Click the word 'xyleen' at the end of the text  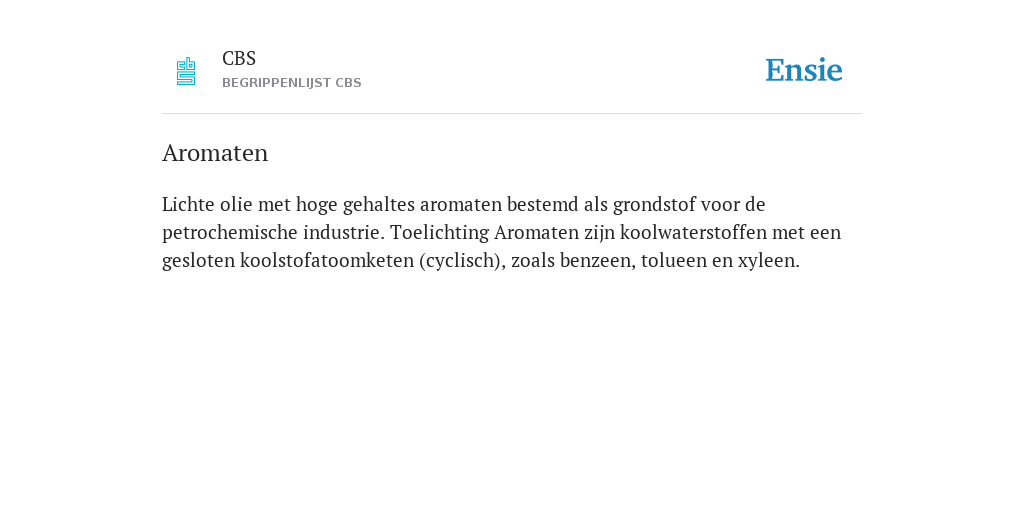click(769, 261)
